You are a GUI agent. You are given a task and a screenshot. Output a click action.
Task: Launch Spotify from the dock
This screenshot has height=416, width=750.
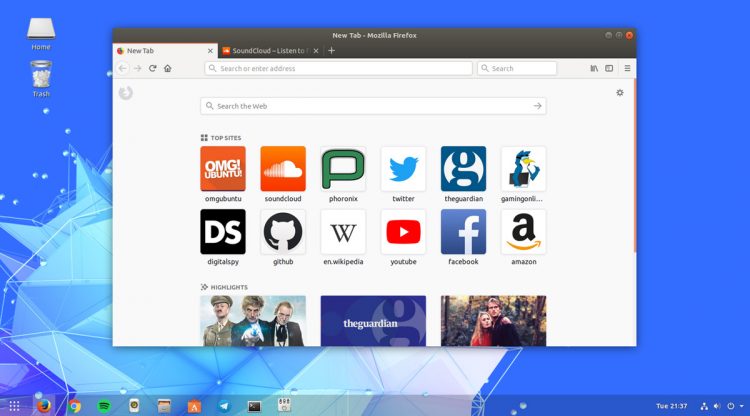104,406
